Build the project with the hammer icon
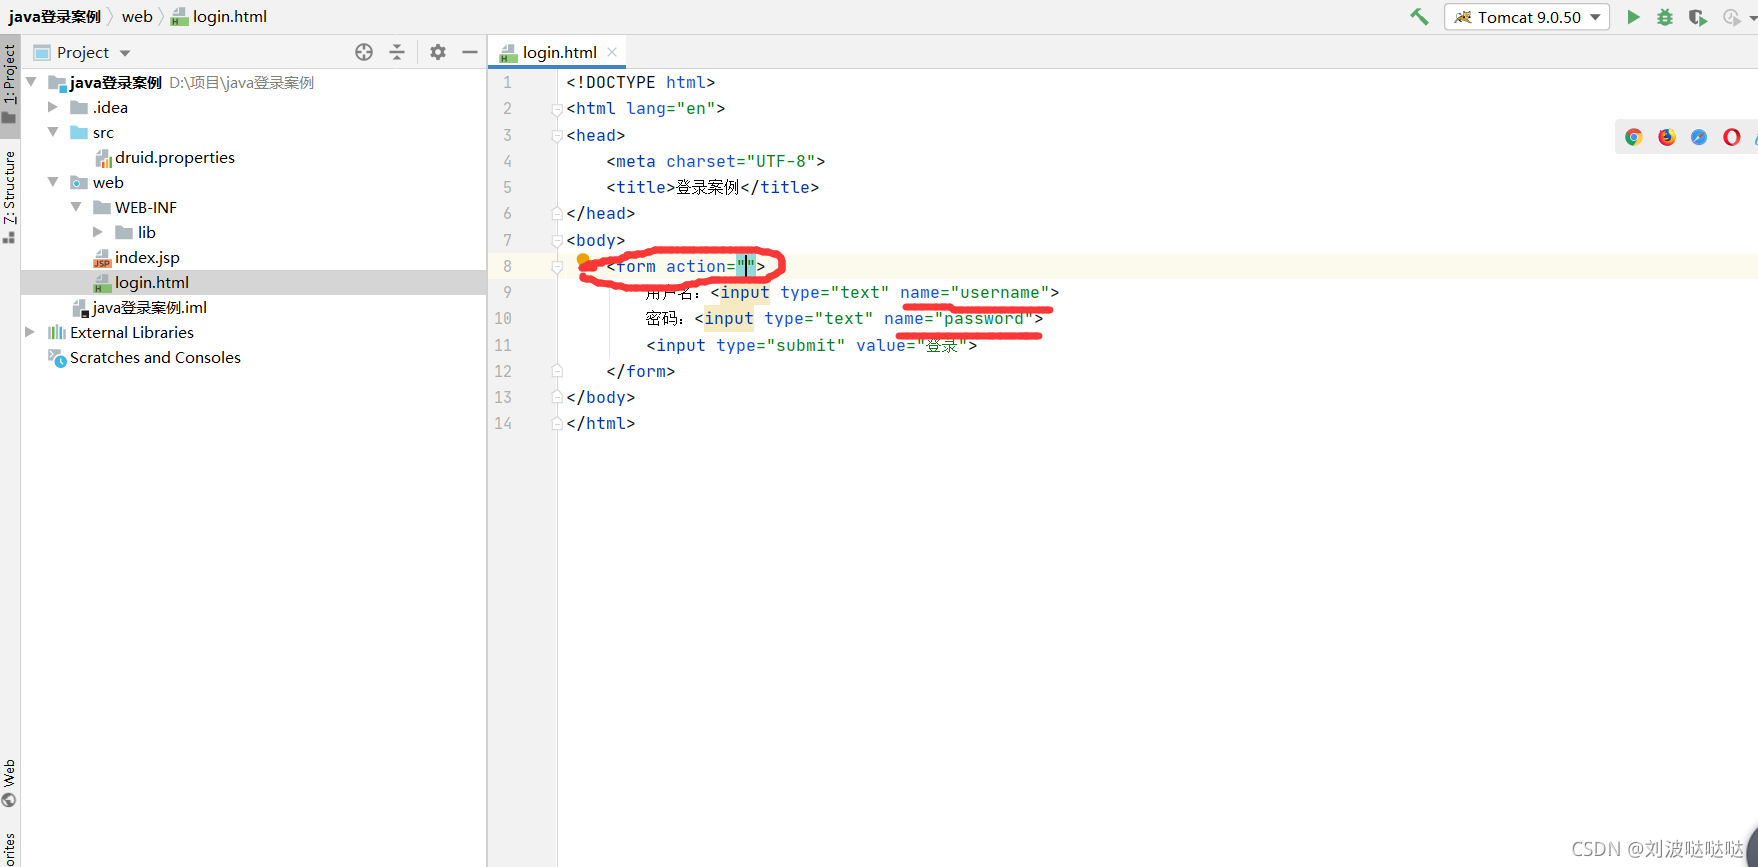Viewport: 1758px width, 867px height. coord(1419,17)
